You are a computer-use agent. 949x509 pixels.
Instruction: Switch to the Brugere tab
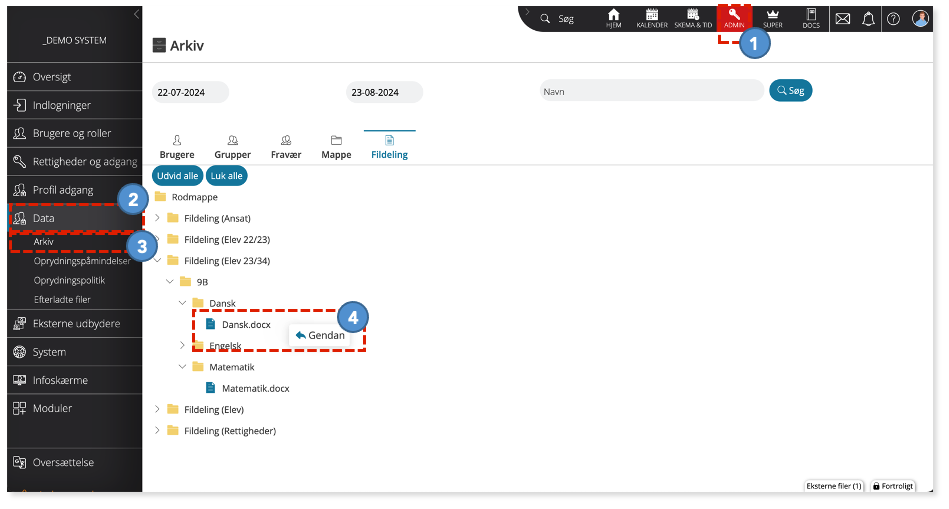coord(177,147)
